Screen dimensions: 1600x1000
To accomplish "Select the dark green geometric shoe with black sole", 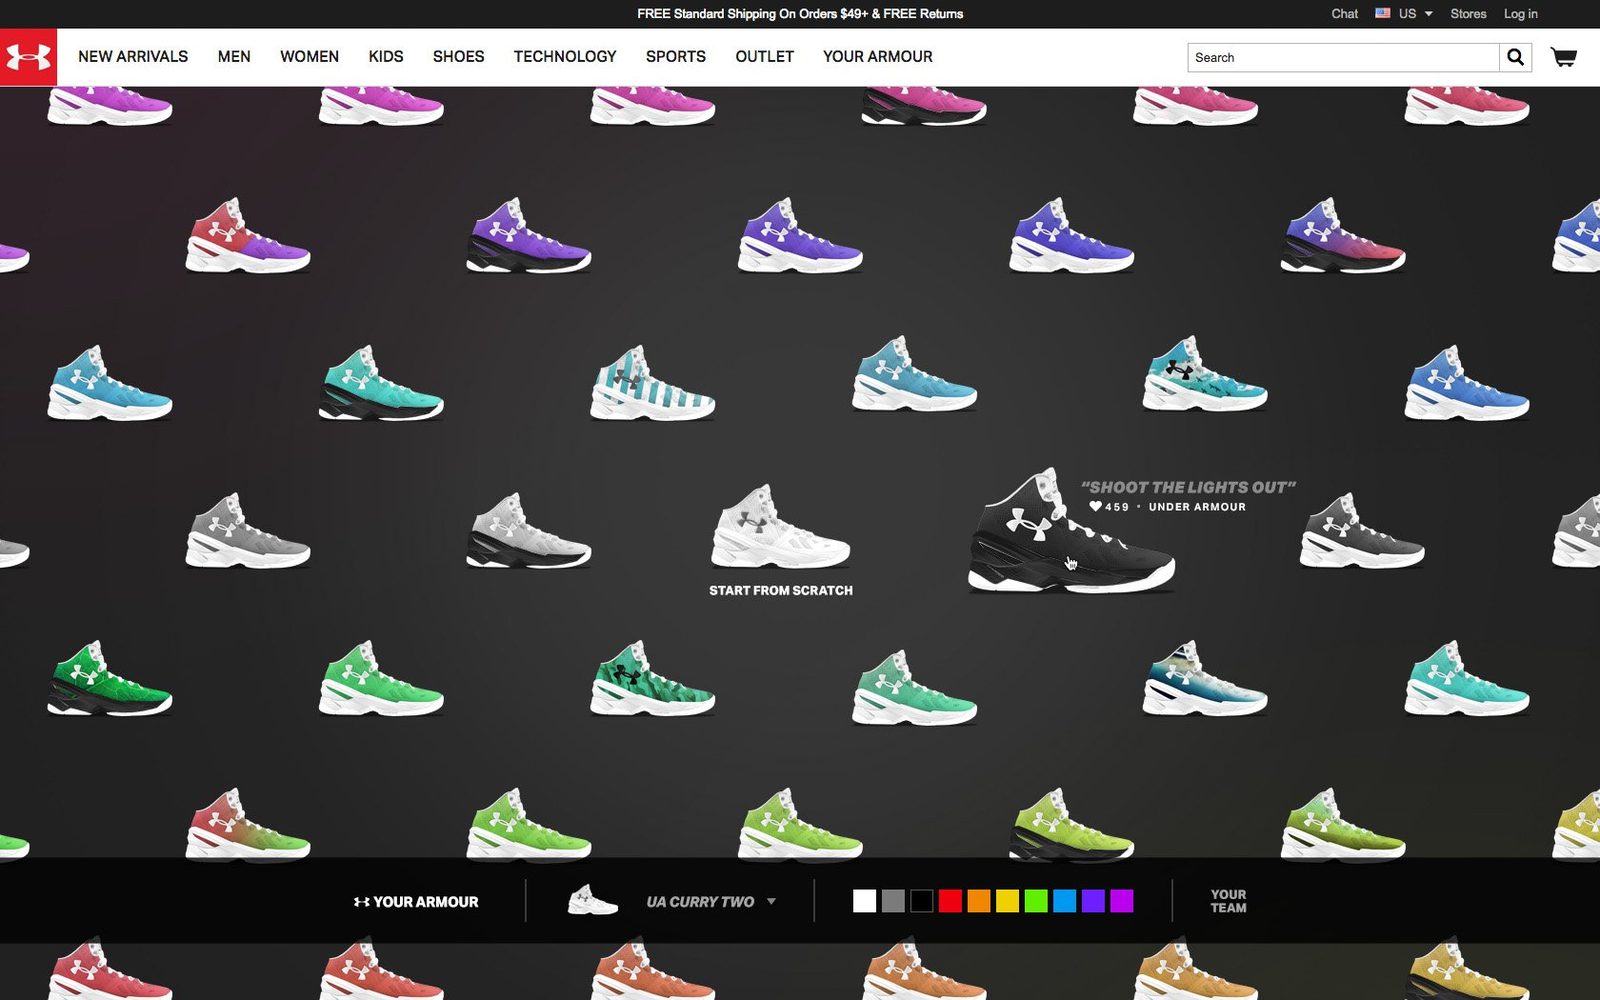I will tap(109, 678).
